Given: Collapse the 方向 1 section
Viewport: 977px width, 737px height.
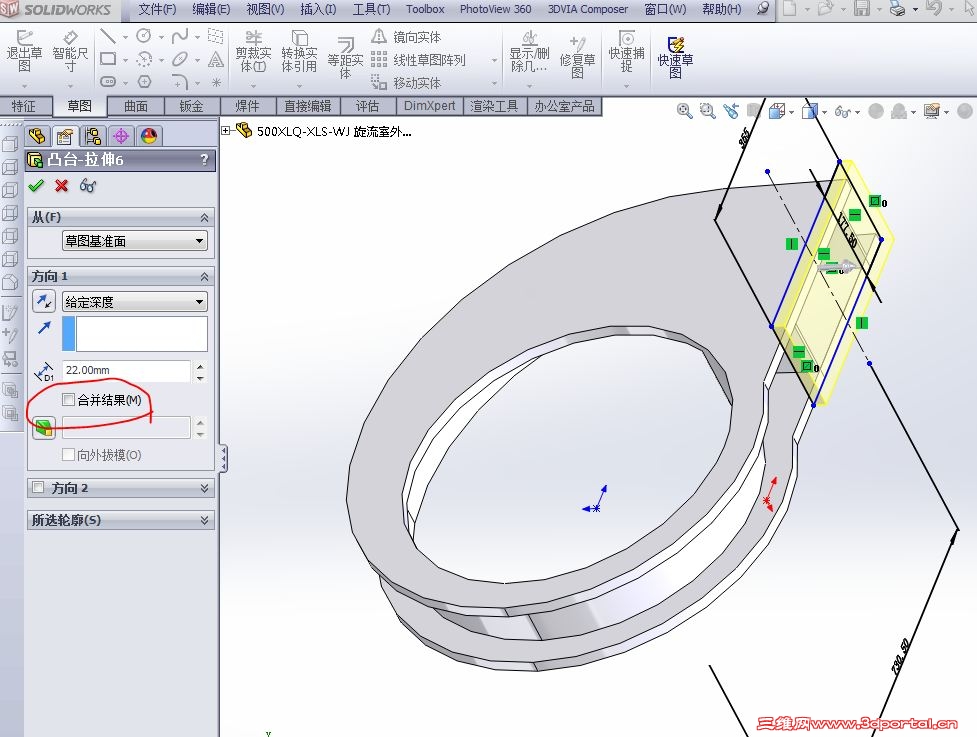Looking at the screenshot, I should pos(204,276).
